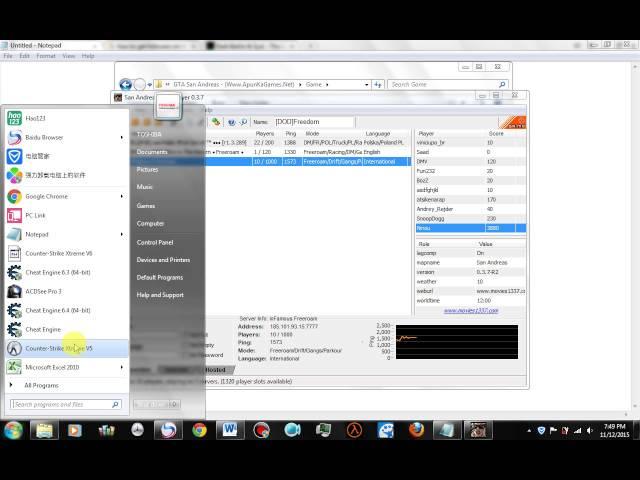The height and width of the screenshot is (480, 640).
Task: Go back in the Explorer window
Action: [x=125, y=84]
